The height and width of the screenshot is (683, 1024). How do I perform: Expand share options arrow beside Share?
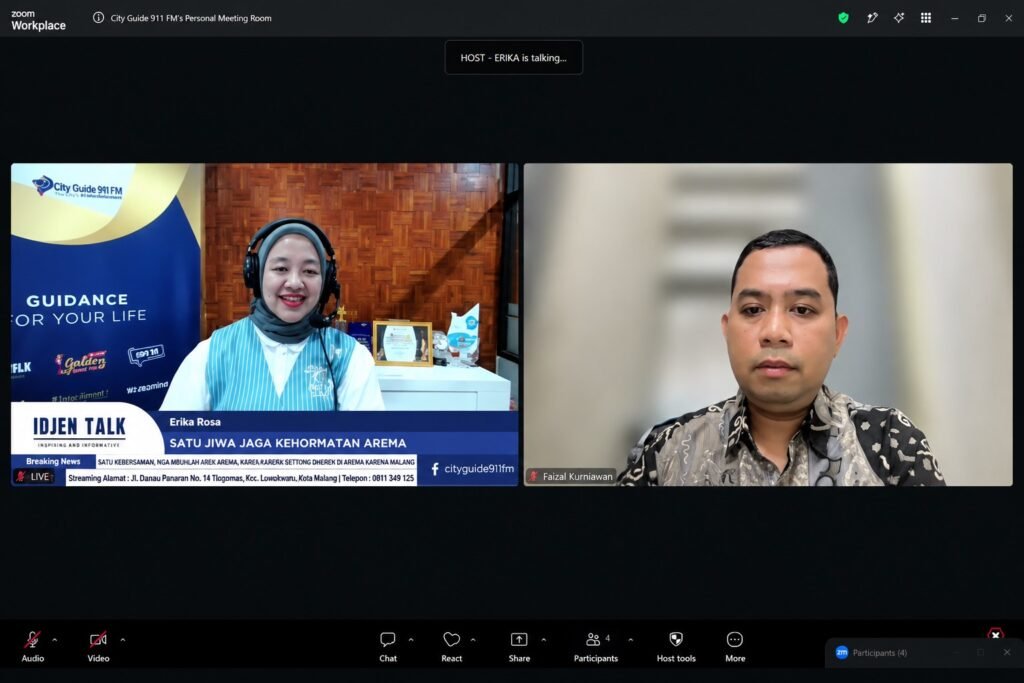coord(543,640)
